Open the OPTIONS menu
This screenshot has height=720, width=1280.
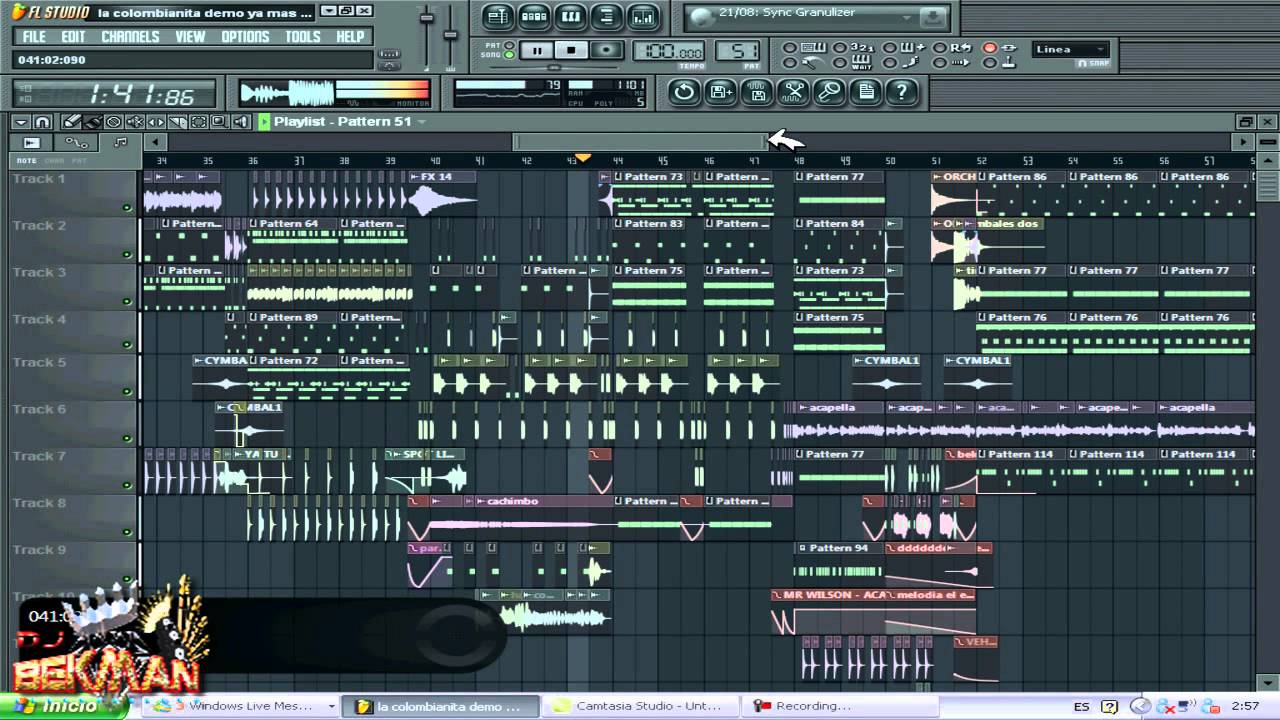click(245, 37)
